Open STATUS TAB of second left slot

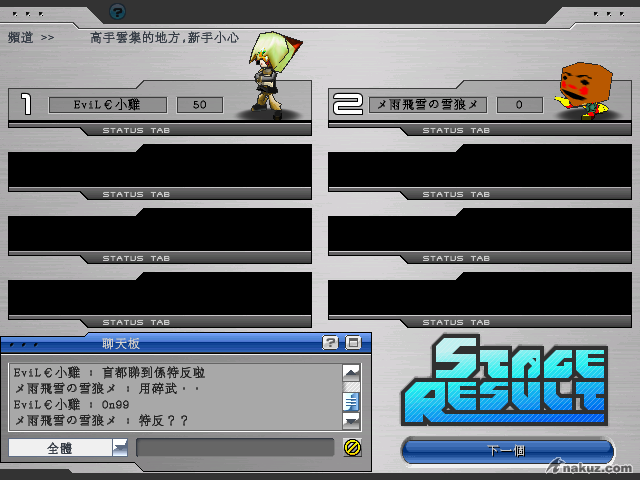pyautogui.click(x=136, y=195)
